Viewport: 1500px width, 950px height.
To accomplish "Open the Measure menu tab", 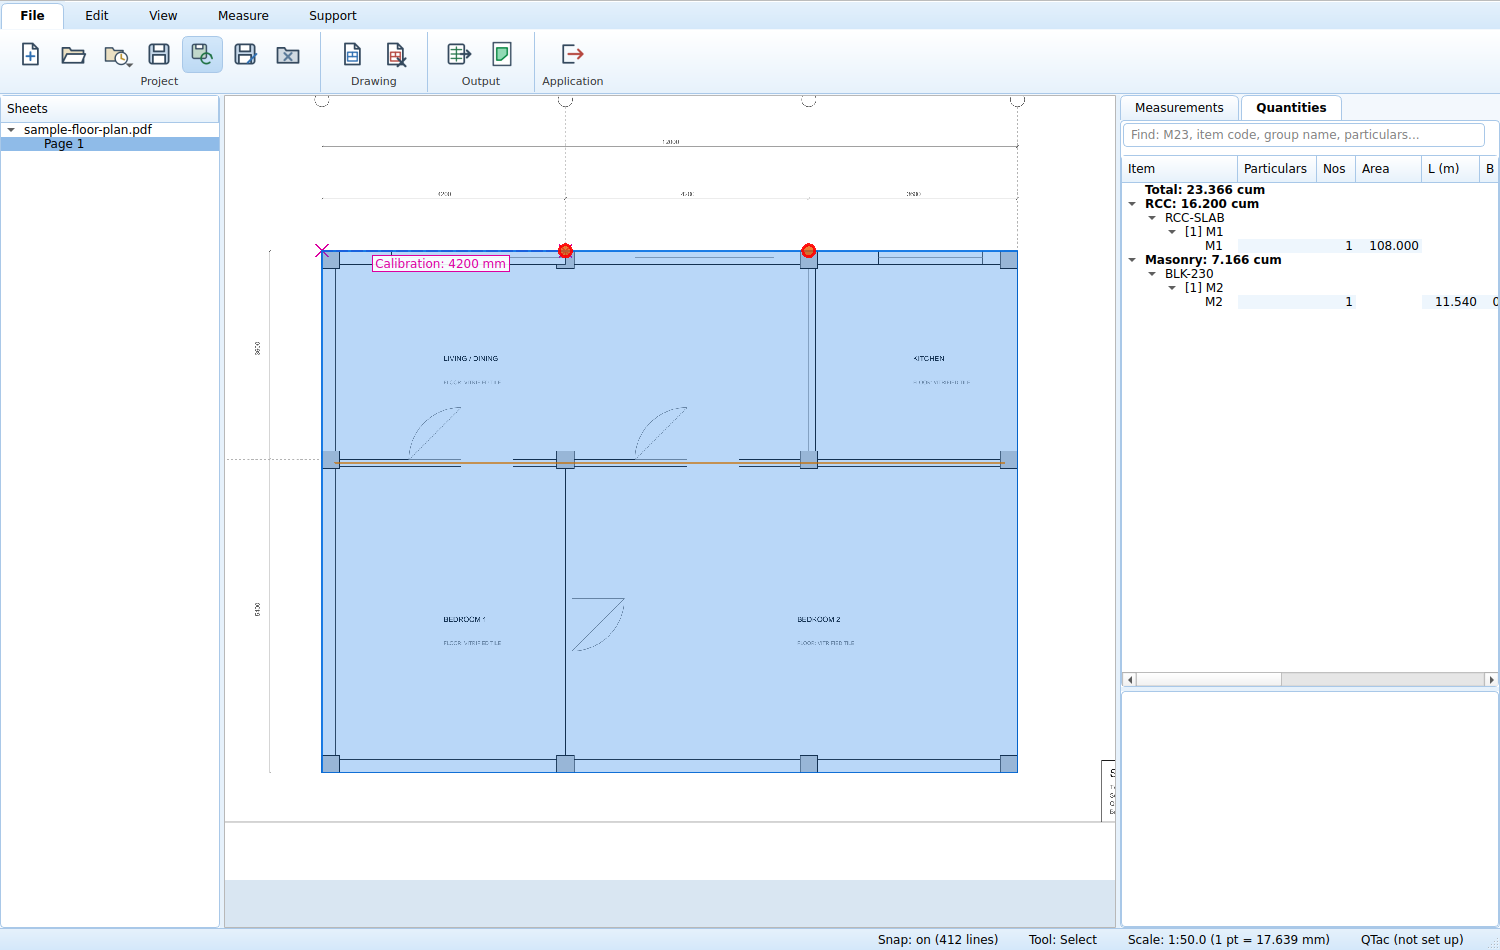I will (x=243, y=15).
